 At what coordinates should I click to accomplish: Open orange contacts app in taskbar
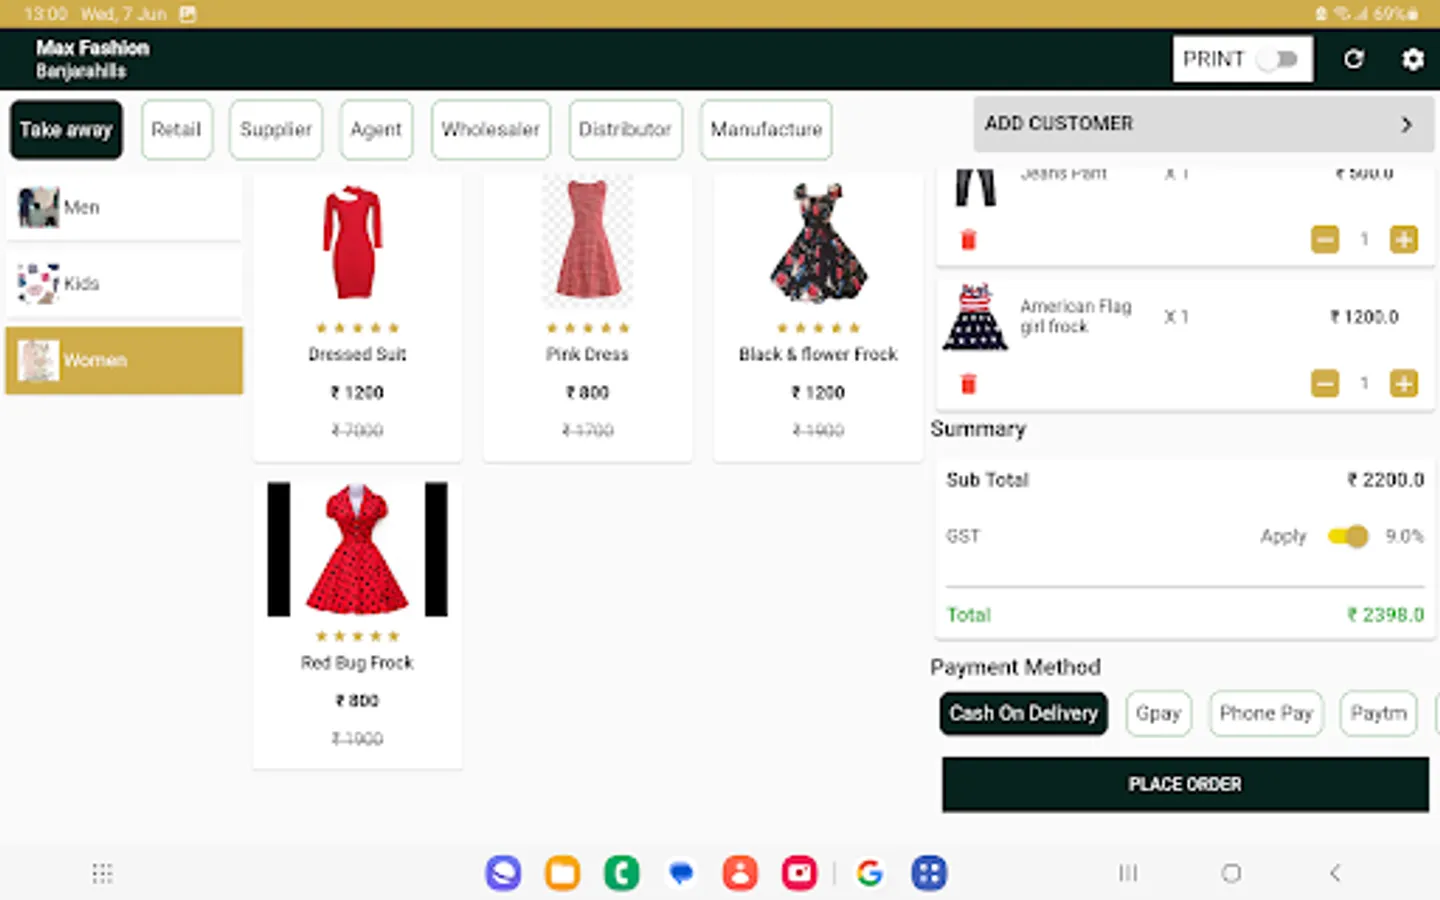740,873
